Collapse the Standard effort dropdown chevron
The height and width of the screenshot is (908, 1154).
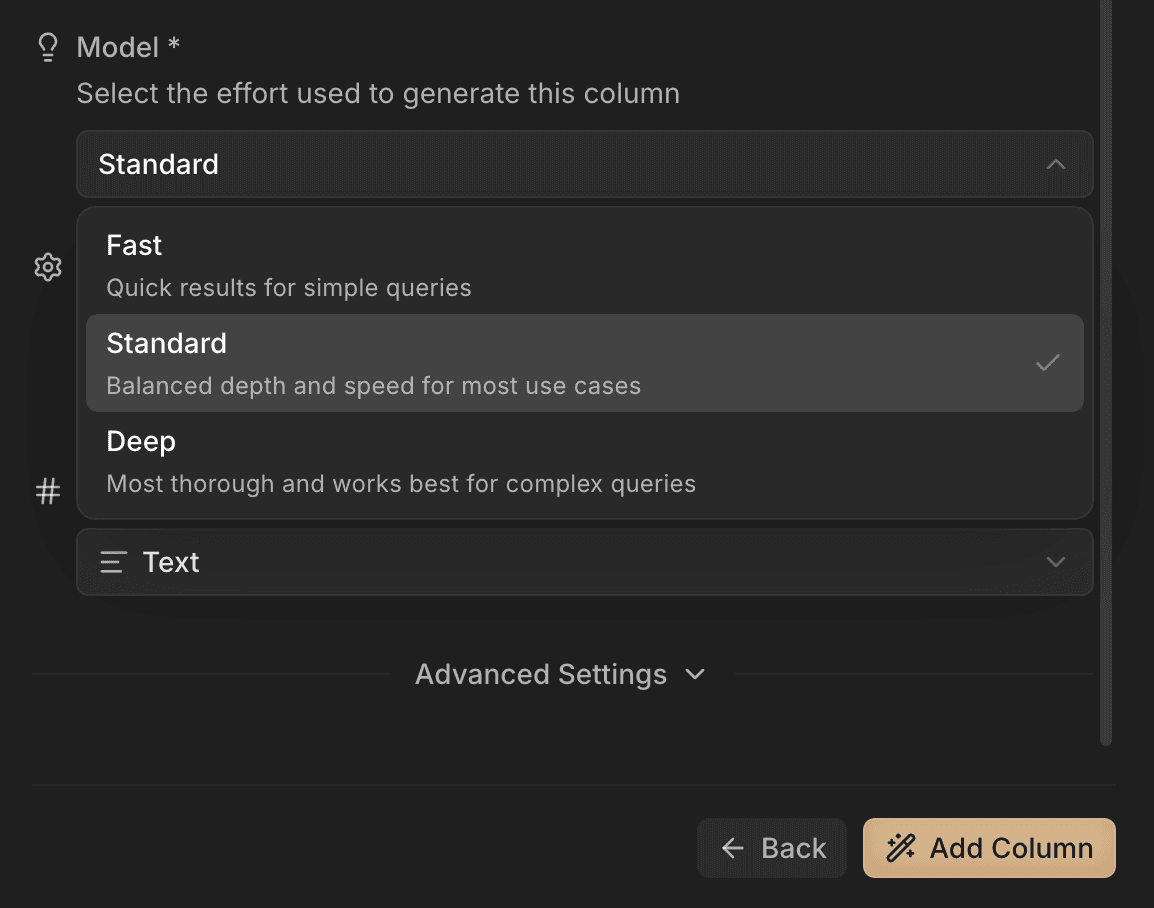(x=1055, y=164)
